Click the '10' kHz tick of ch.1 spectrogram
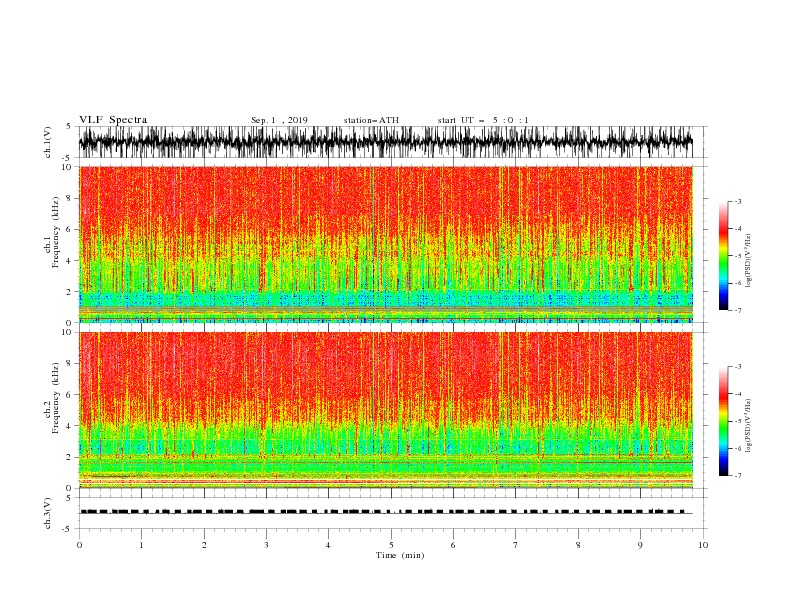Screen dimensions: 792x612 tap(67, 167)
